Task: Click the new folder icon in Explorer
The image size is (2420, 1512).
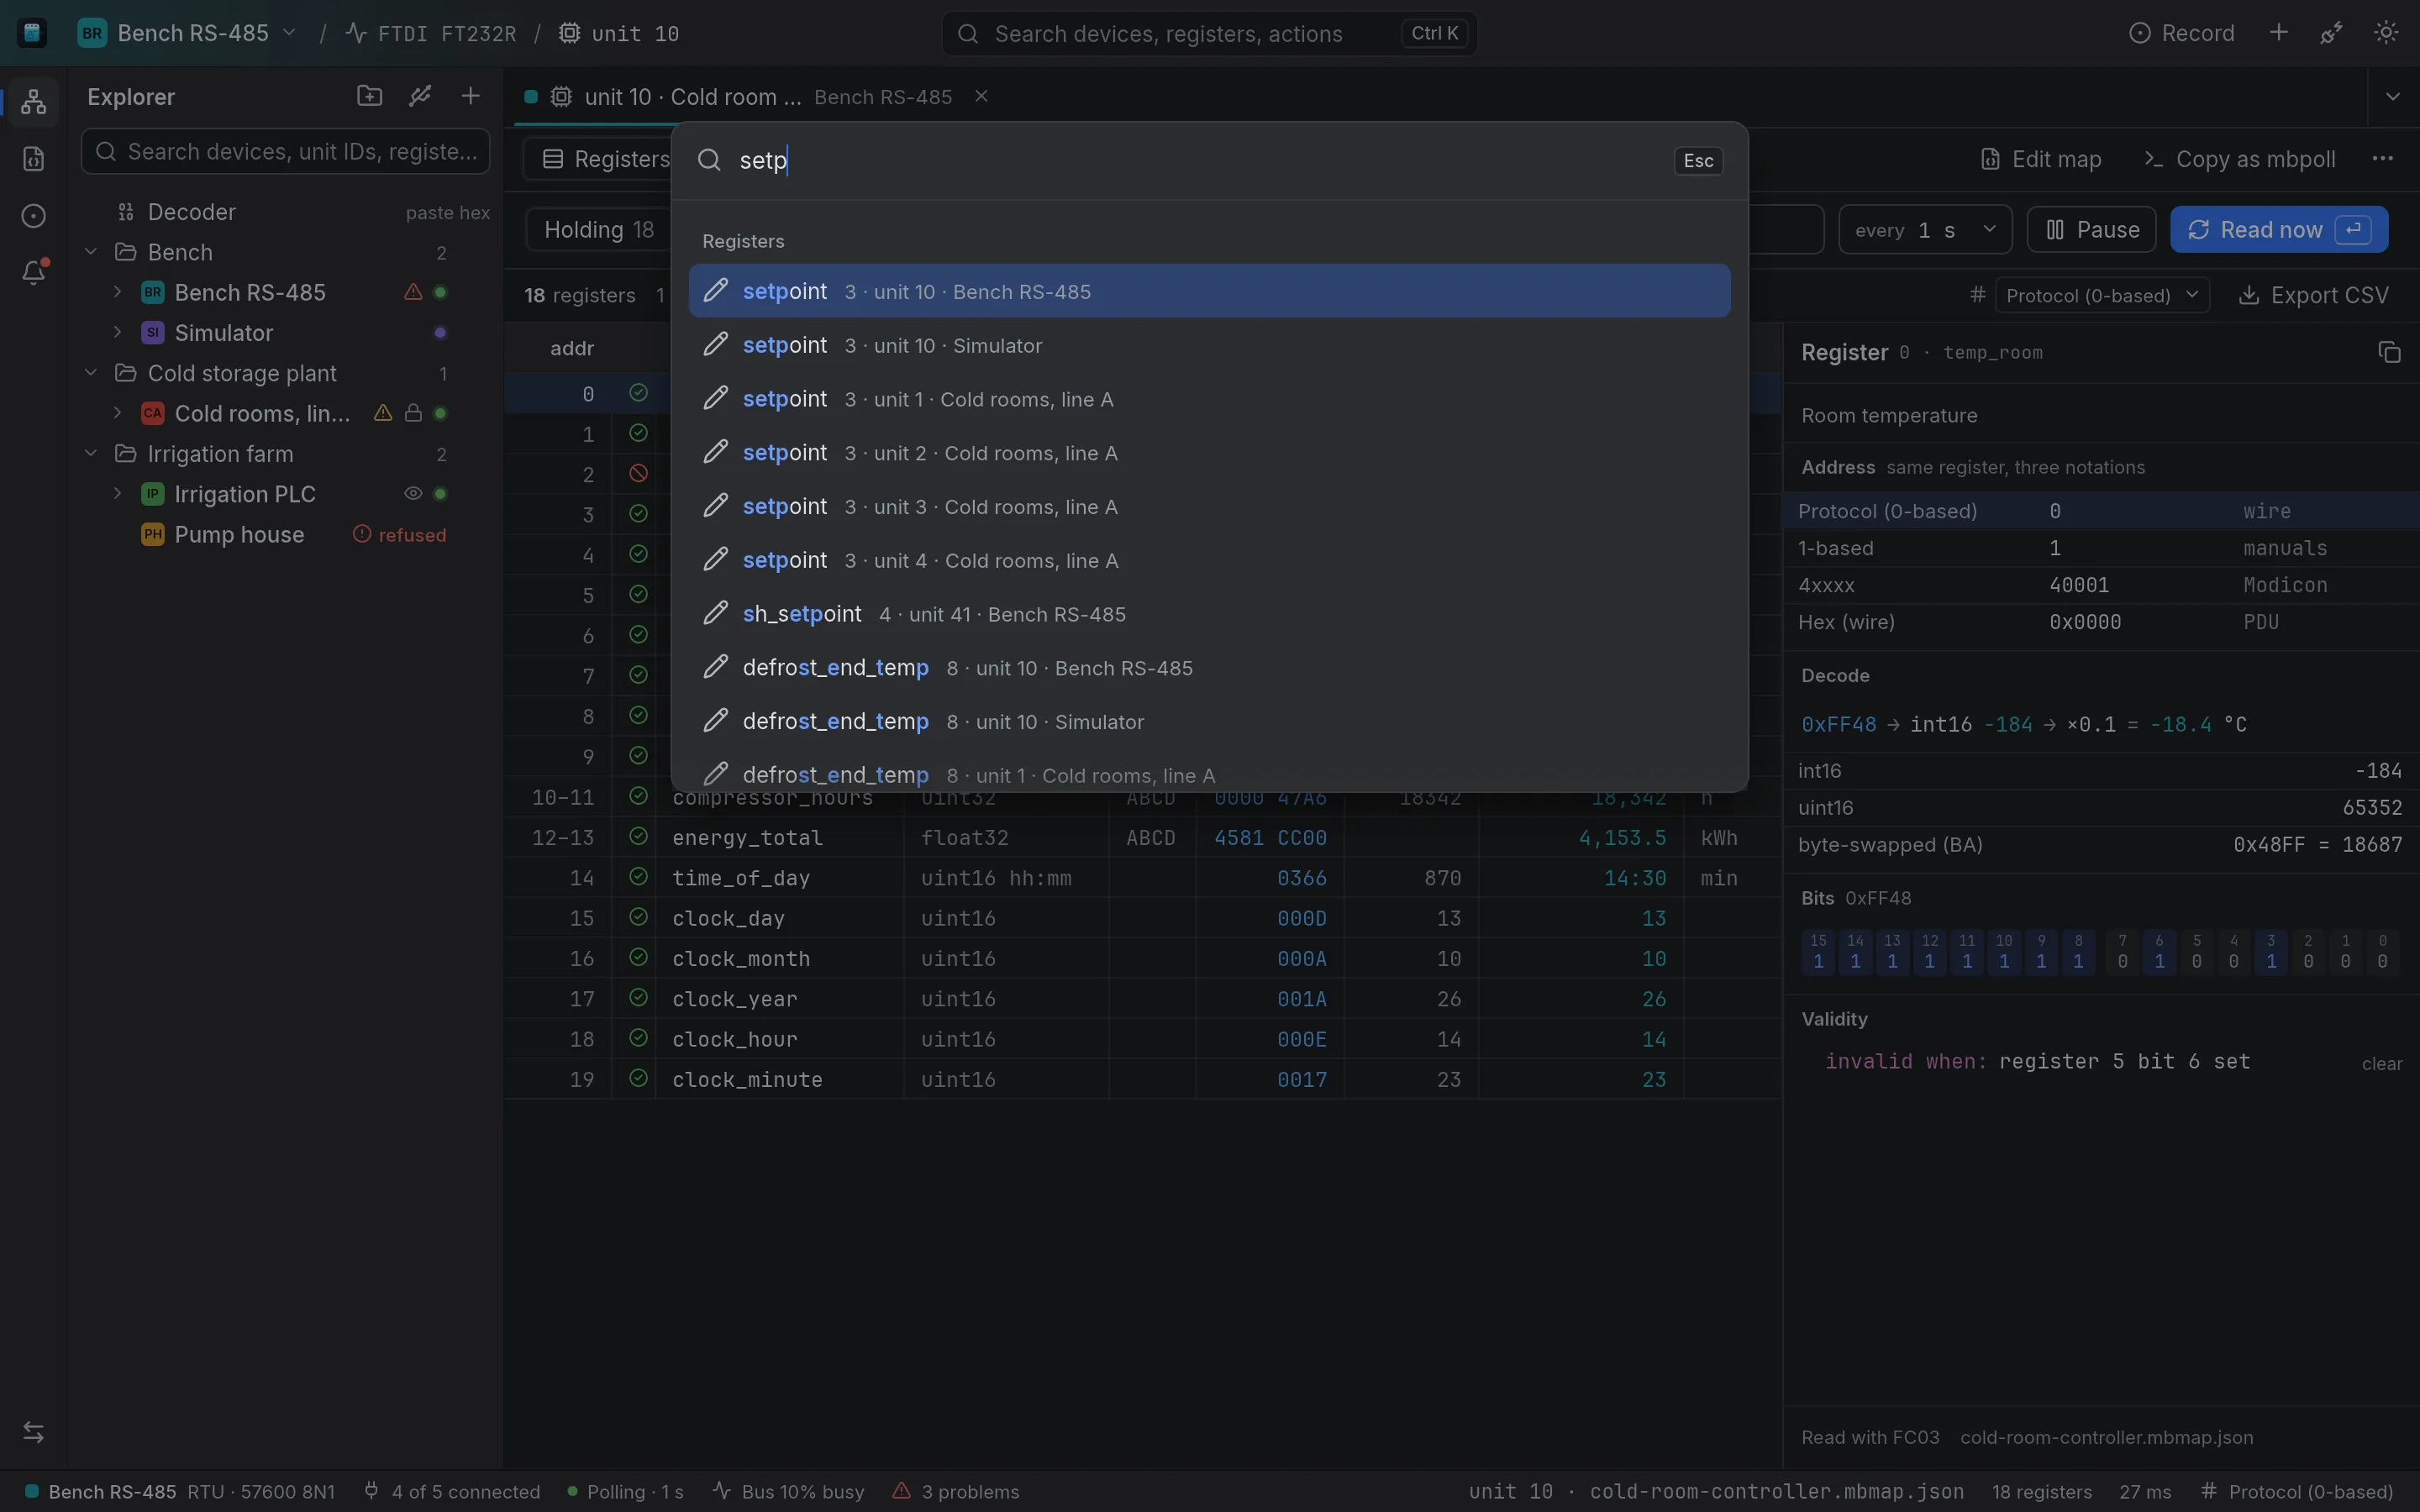Action: (369, 96)
